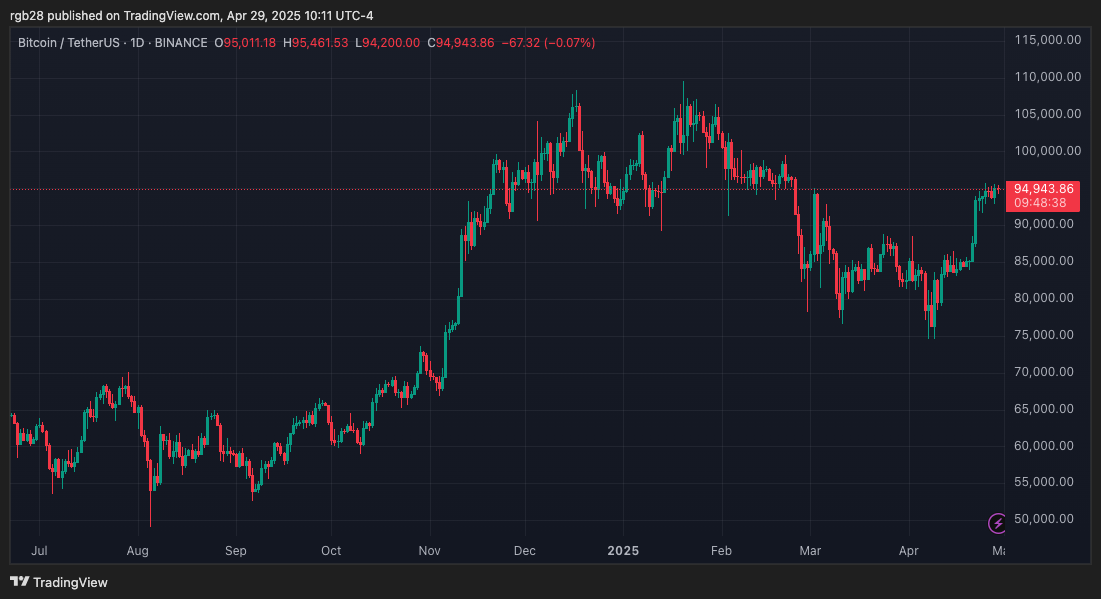Click the Mar label on time axis
This screenshot has height=599, width=1101.
pos(810,551)
